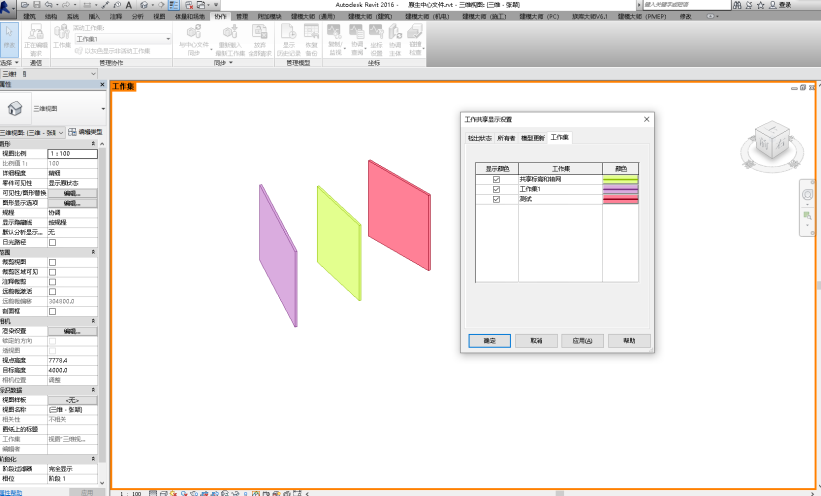Open the active workset dropdown 工作集1
This screenshot has width=821, height=496.
[x=123, y=39]
